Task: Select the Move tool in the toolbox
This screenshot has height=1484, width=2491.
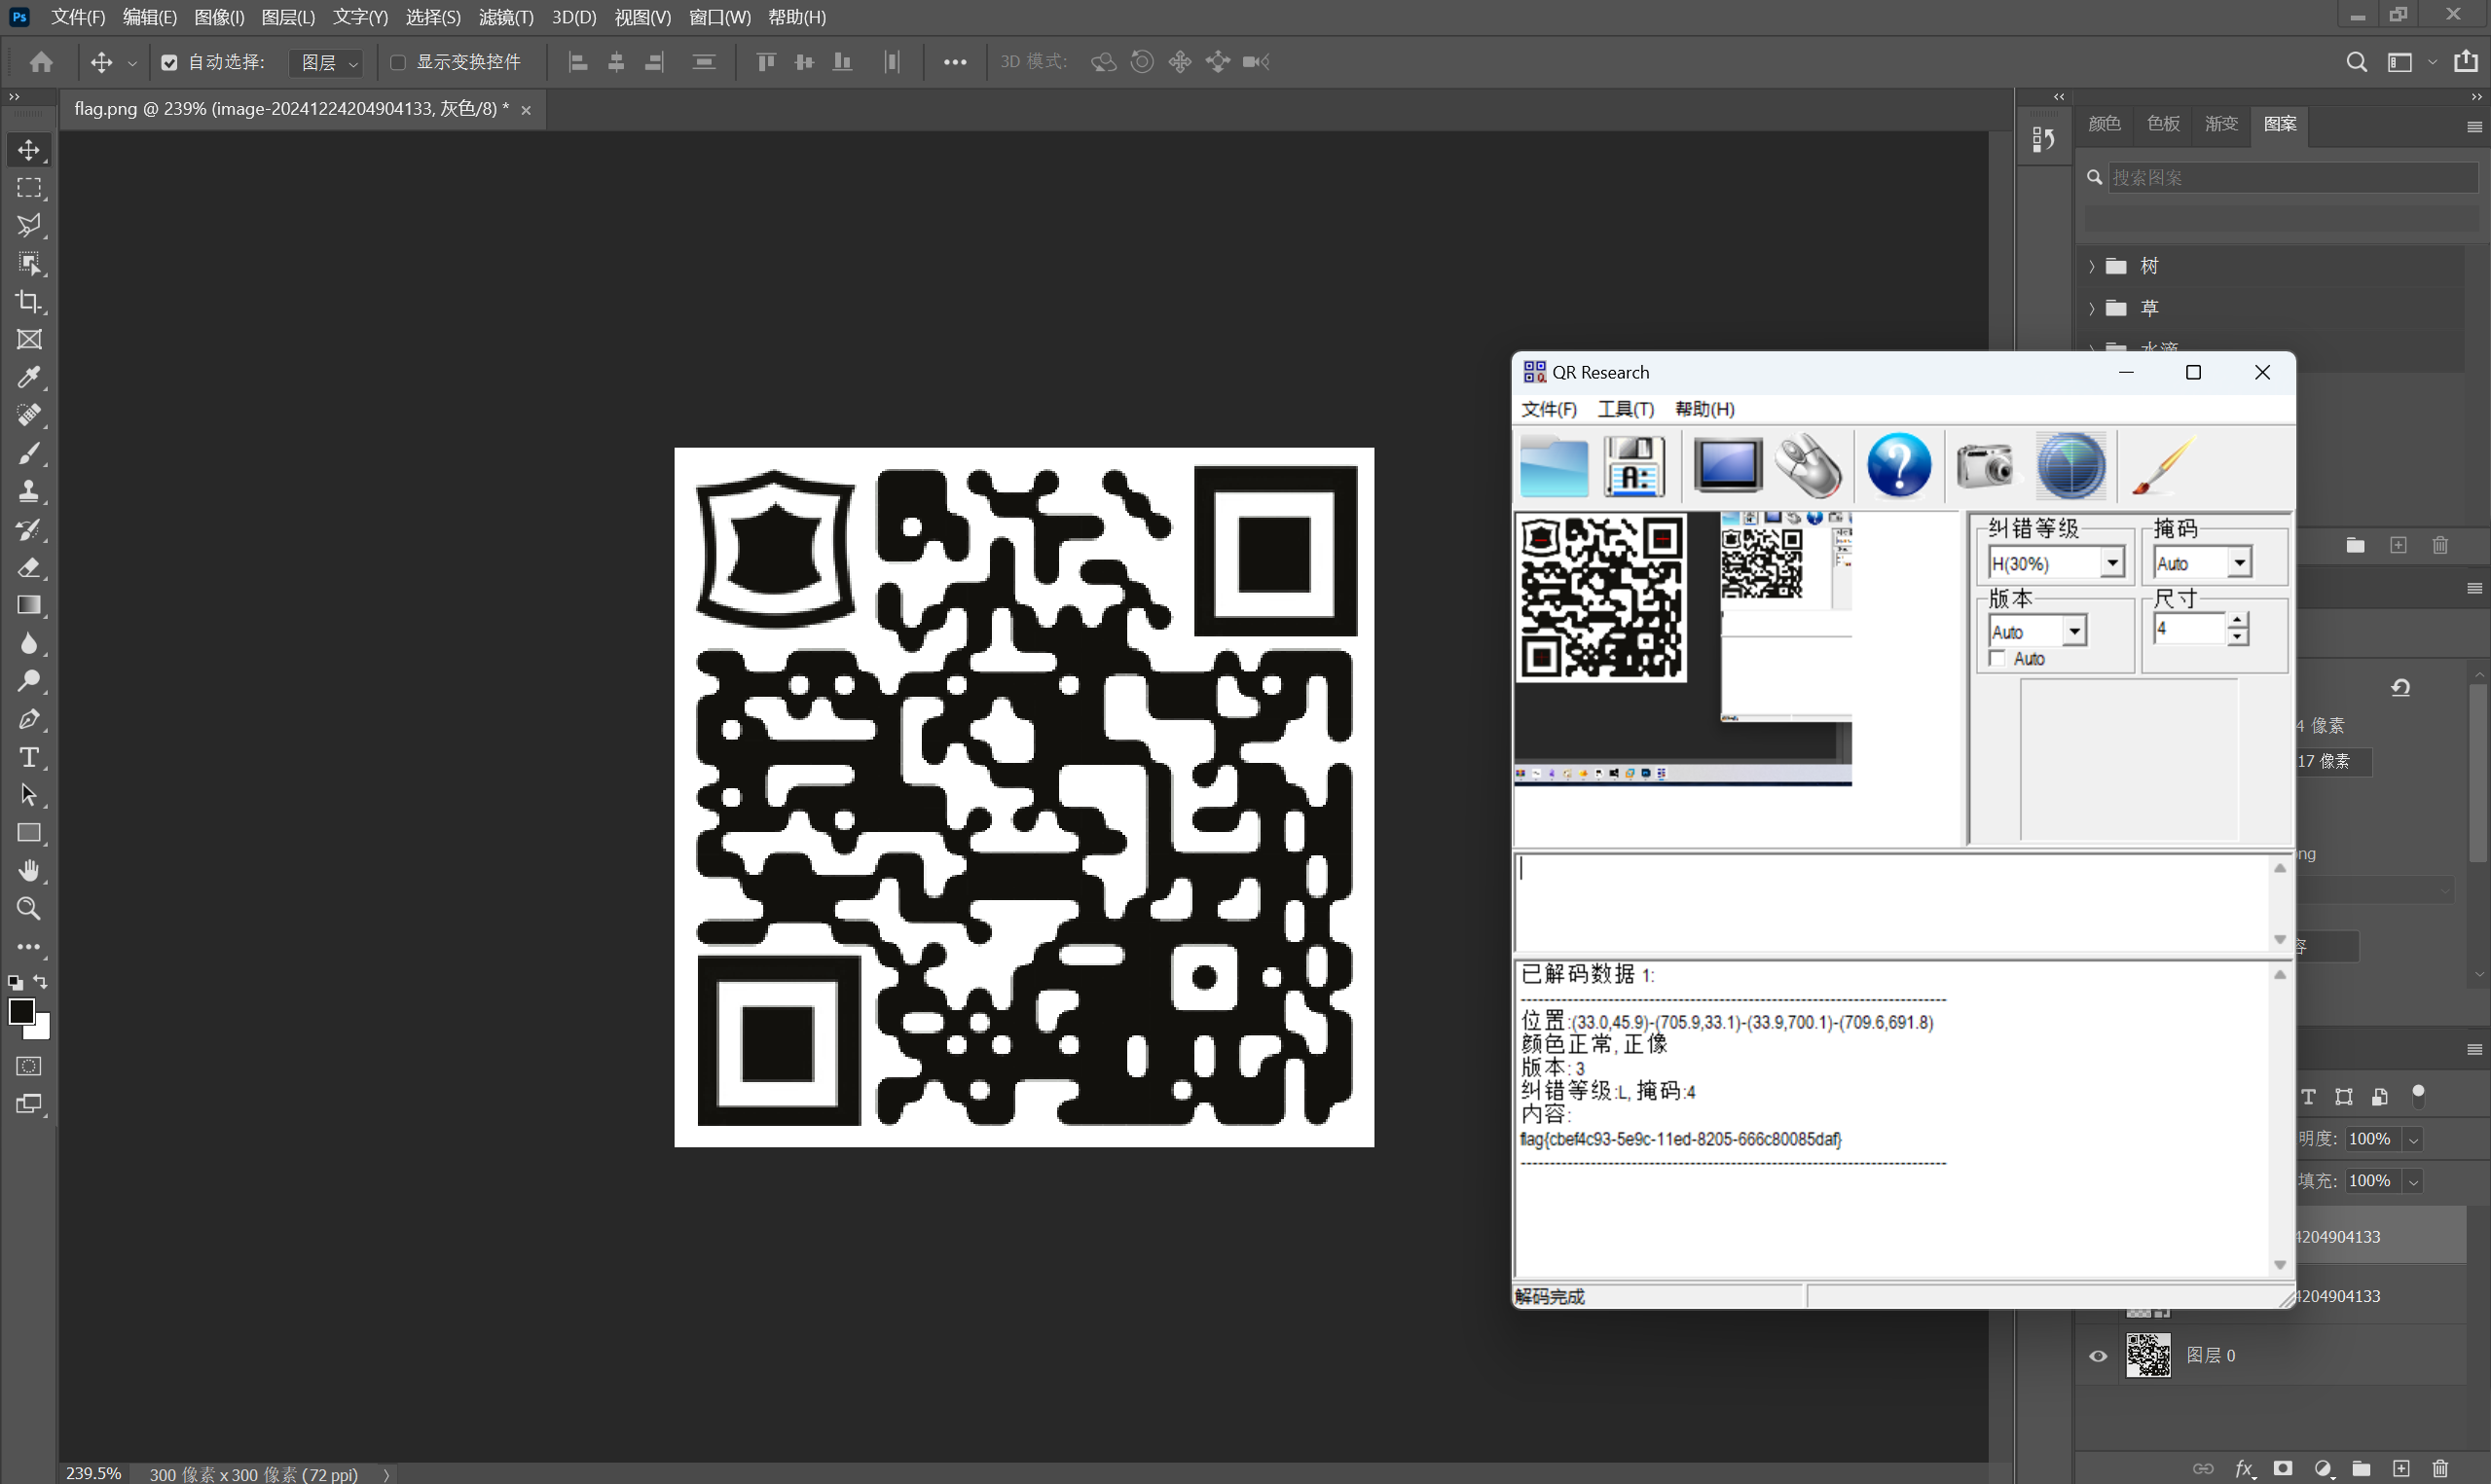Action: (29, 150)
